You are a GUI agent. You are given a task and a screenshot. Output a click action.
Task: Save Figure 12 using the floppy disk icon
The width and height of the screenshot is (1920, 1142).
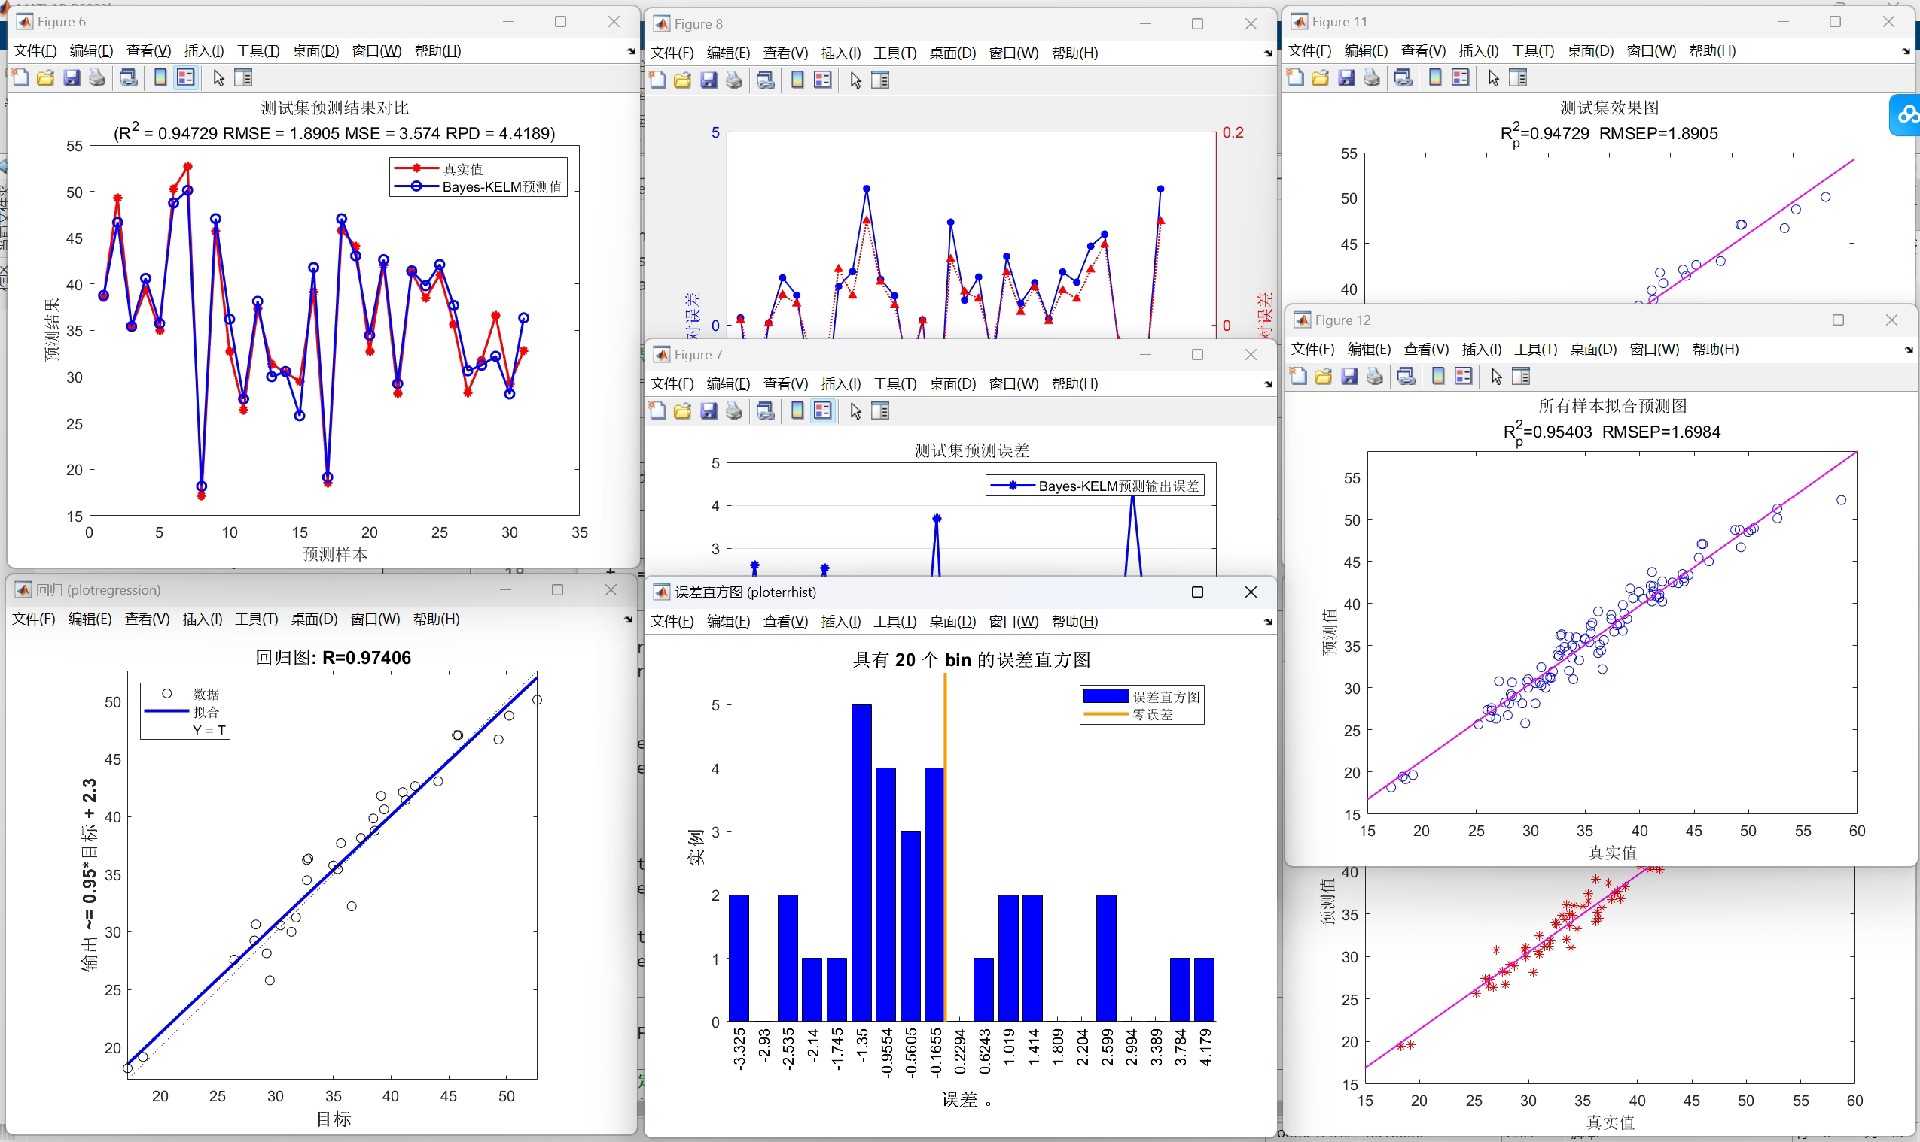click(1349, 377)
